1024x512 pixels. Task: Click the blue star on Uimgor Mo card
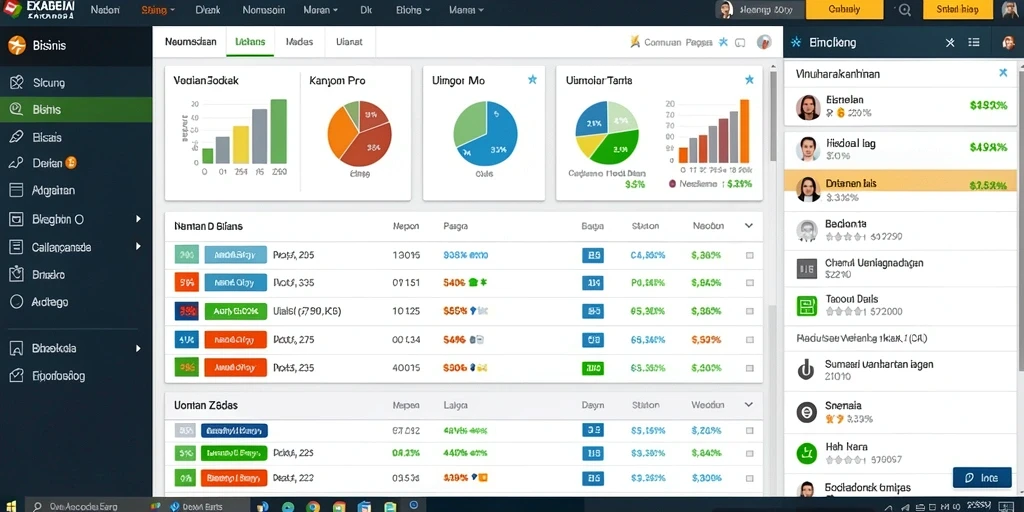pyautogui.click(x=532, y=80)
